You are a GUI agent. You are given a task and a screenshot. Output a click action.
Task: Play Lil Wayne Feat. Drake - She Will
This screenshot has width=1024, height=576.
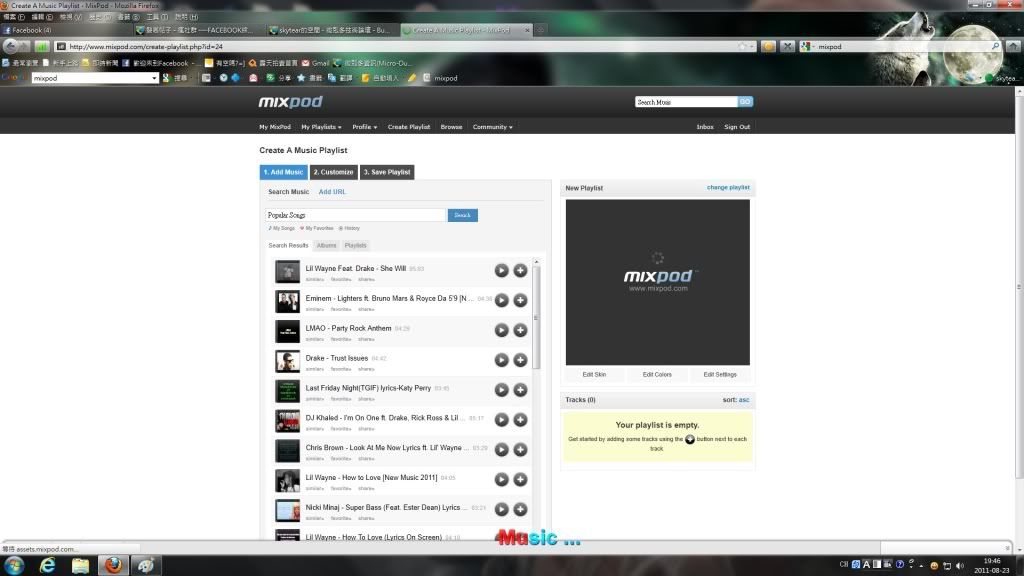coord(501,270)
